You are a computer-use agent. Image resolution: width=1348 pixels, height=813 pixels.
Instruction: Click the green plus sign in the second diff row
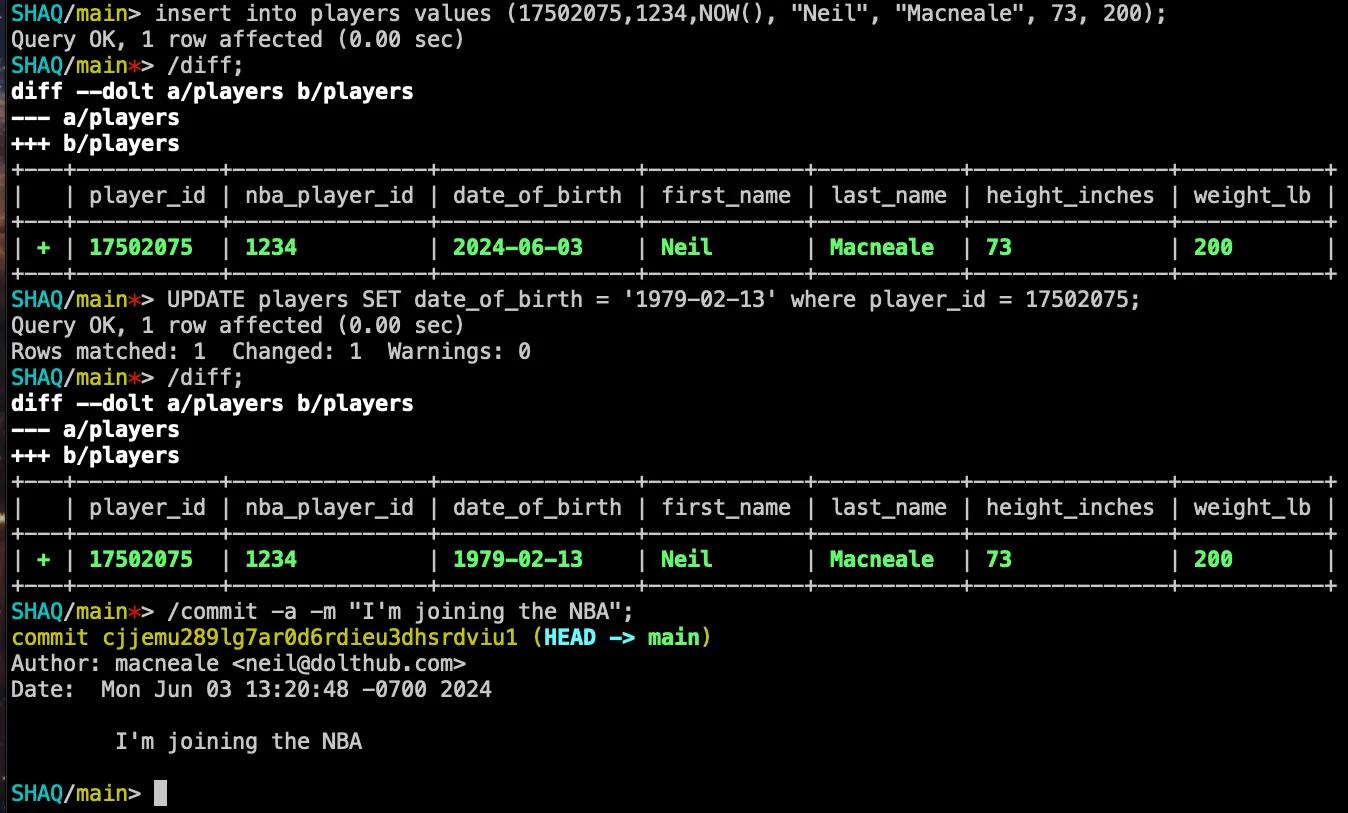[x=43, y=559]
